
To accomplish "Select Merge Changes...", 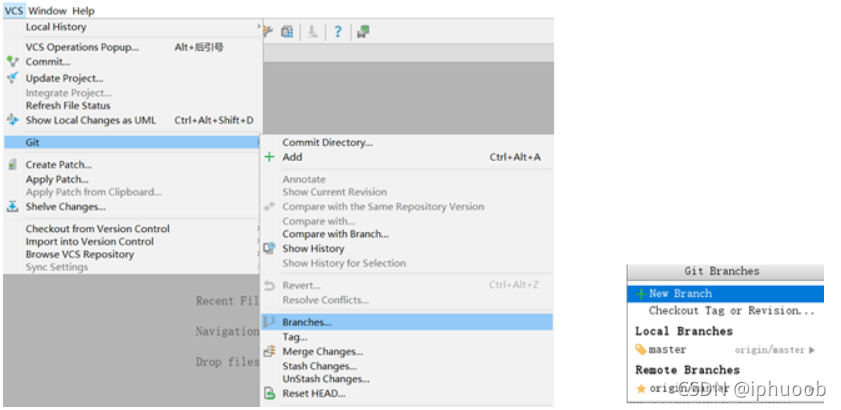I will [322, 352].
